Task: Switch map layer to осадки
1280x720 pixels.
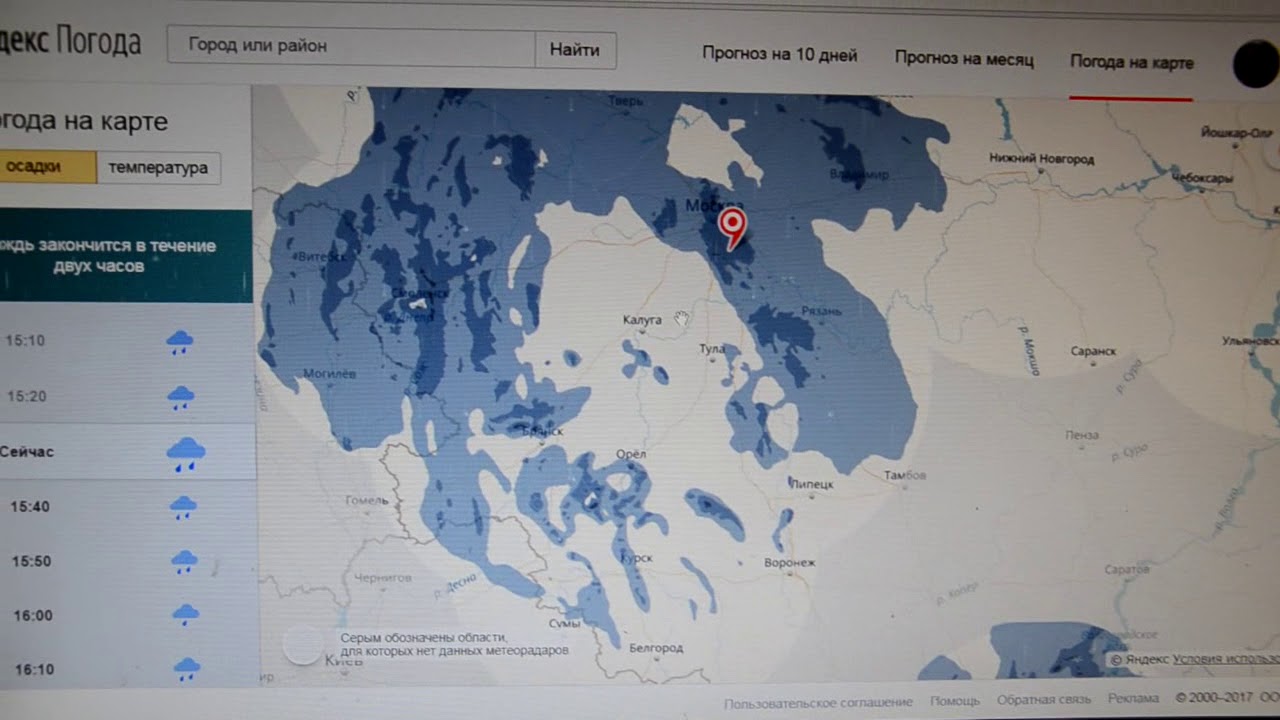Action: tap(48, 167)
